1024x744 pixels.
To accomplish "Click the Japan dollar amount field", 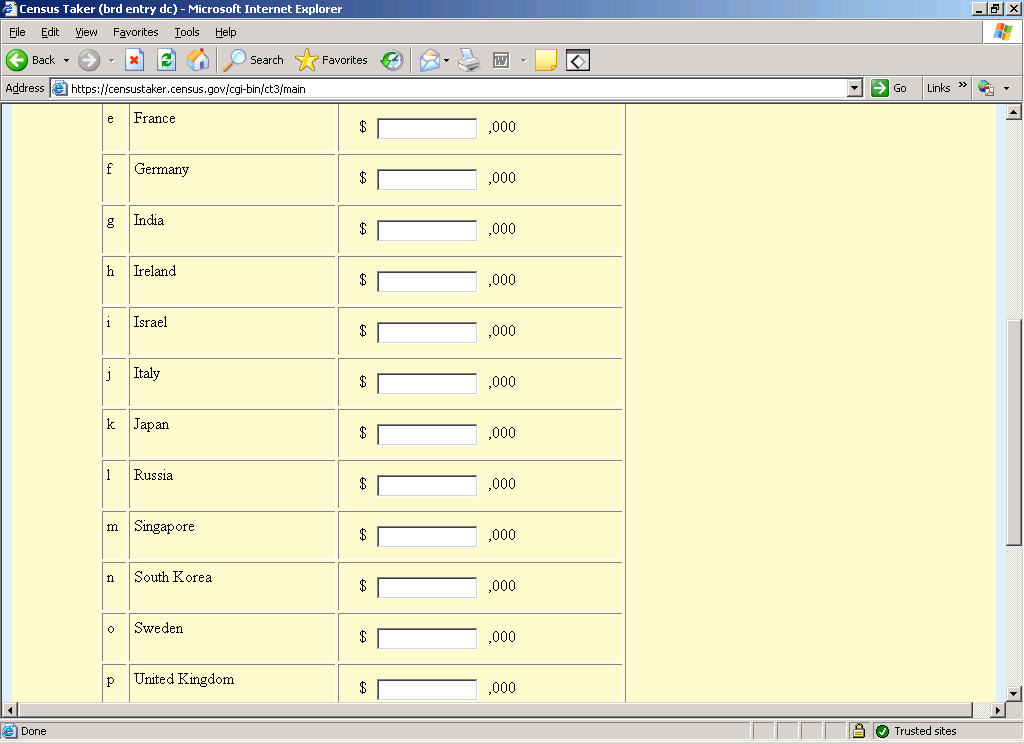I will [x=427, y=434].
